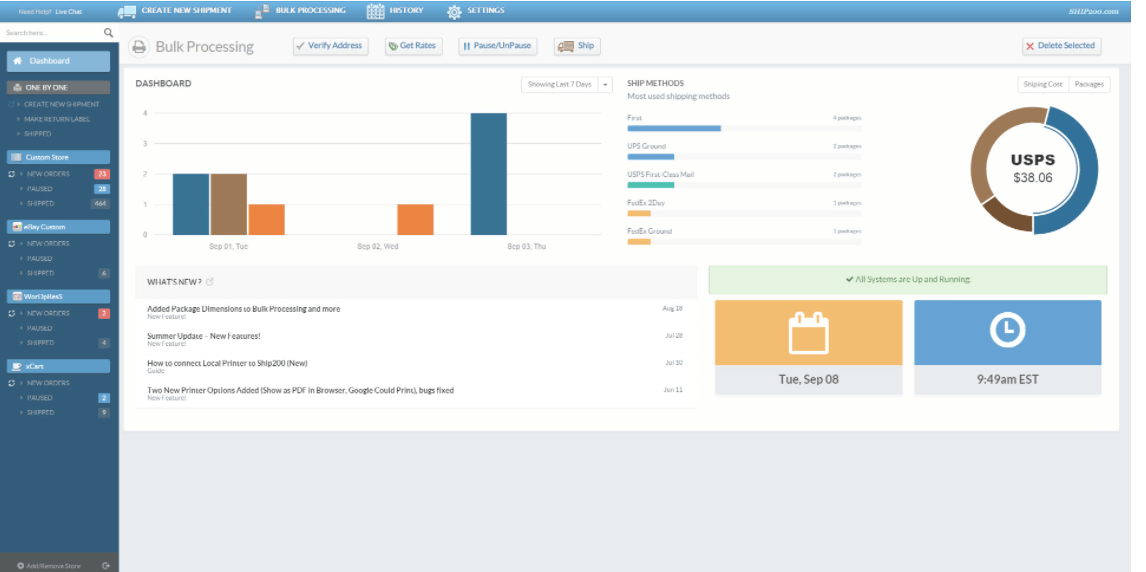
Task: Click the brown bar for Sep 01
Action: (228, 205)
